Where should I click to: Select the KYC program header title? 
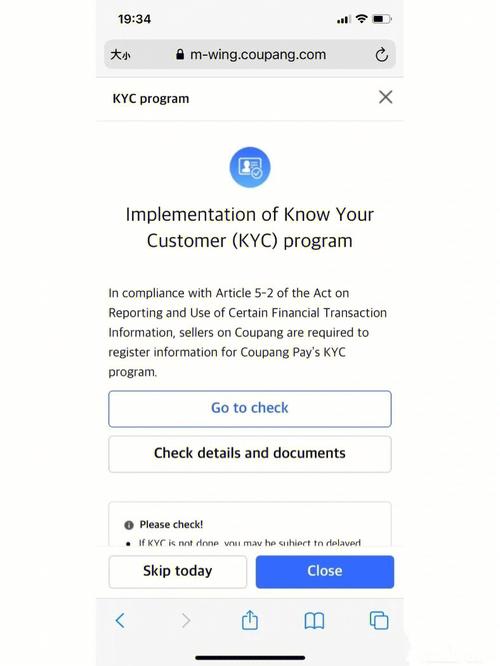click(x=151, y=99)
